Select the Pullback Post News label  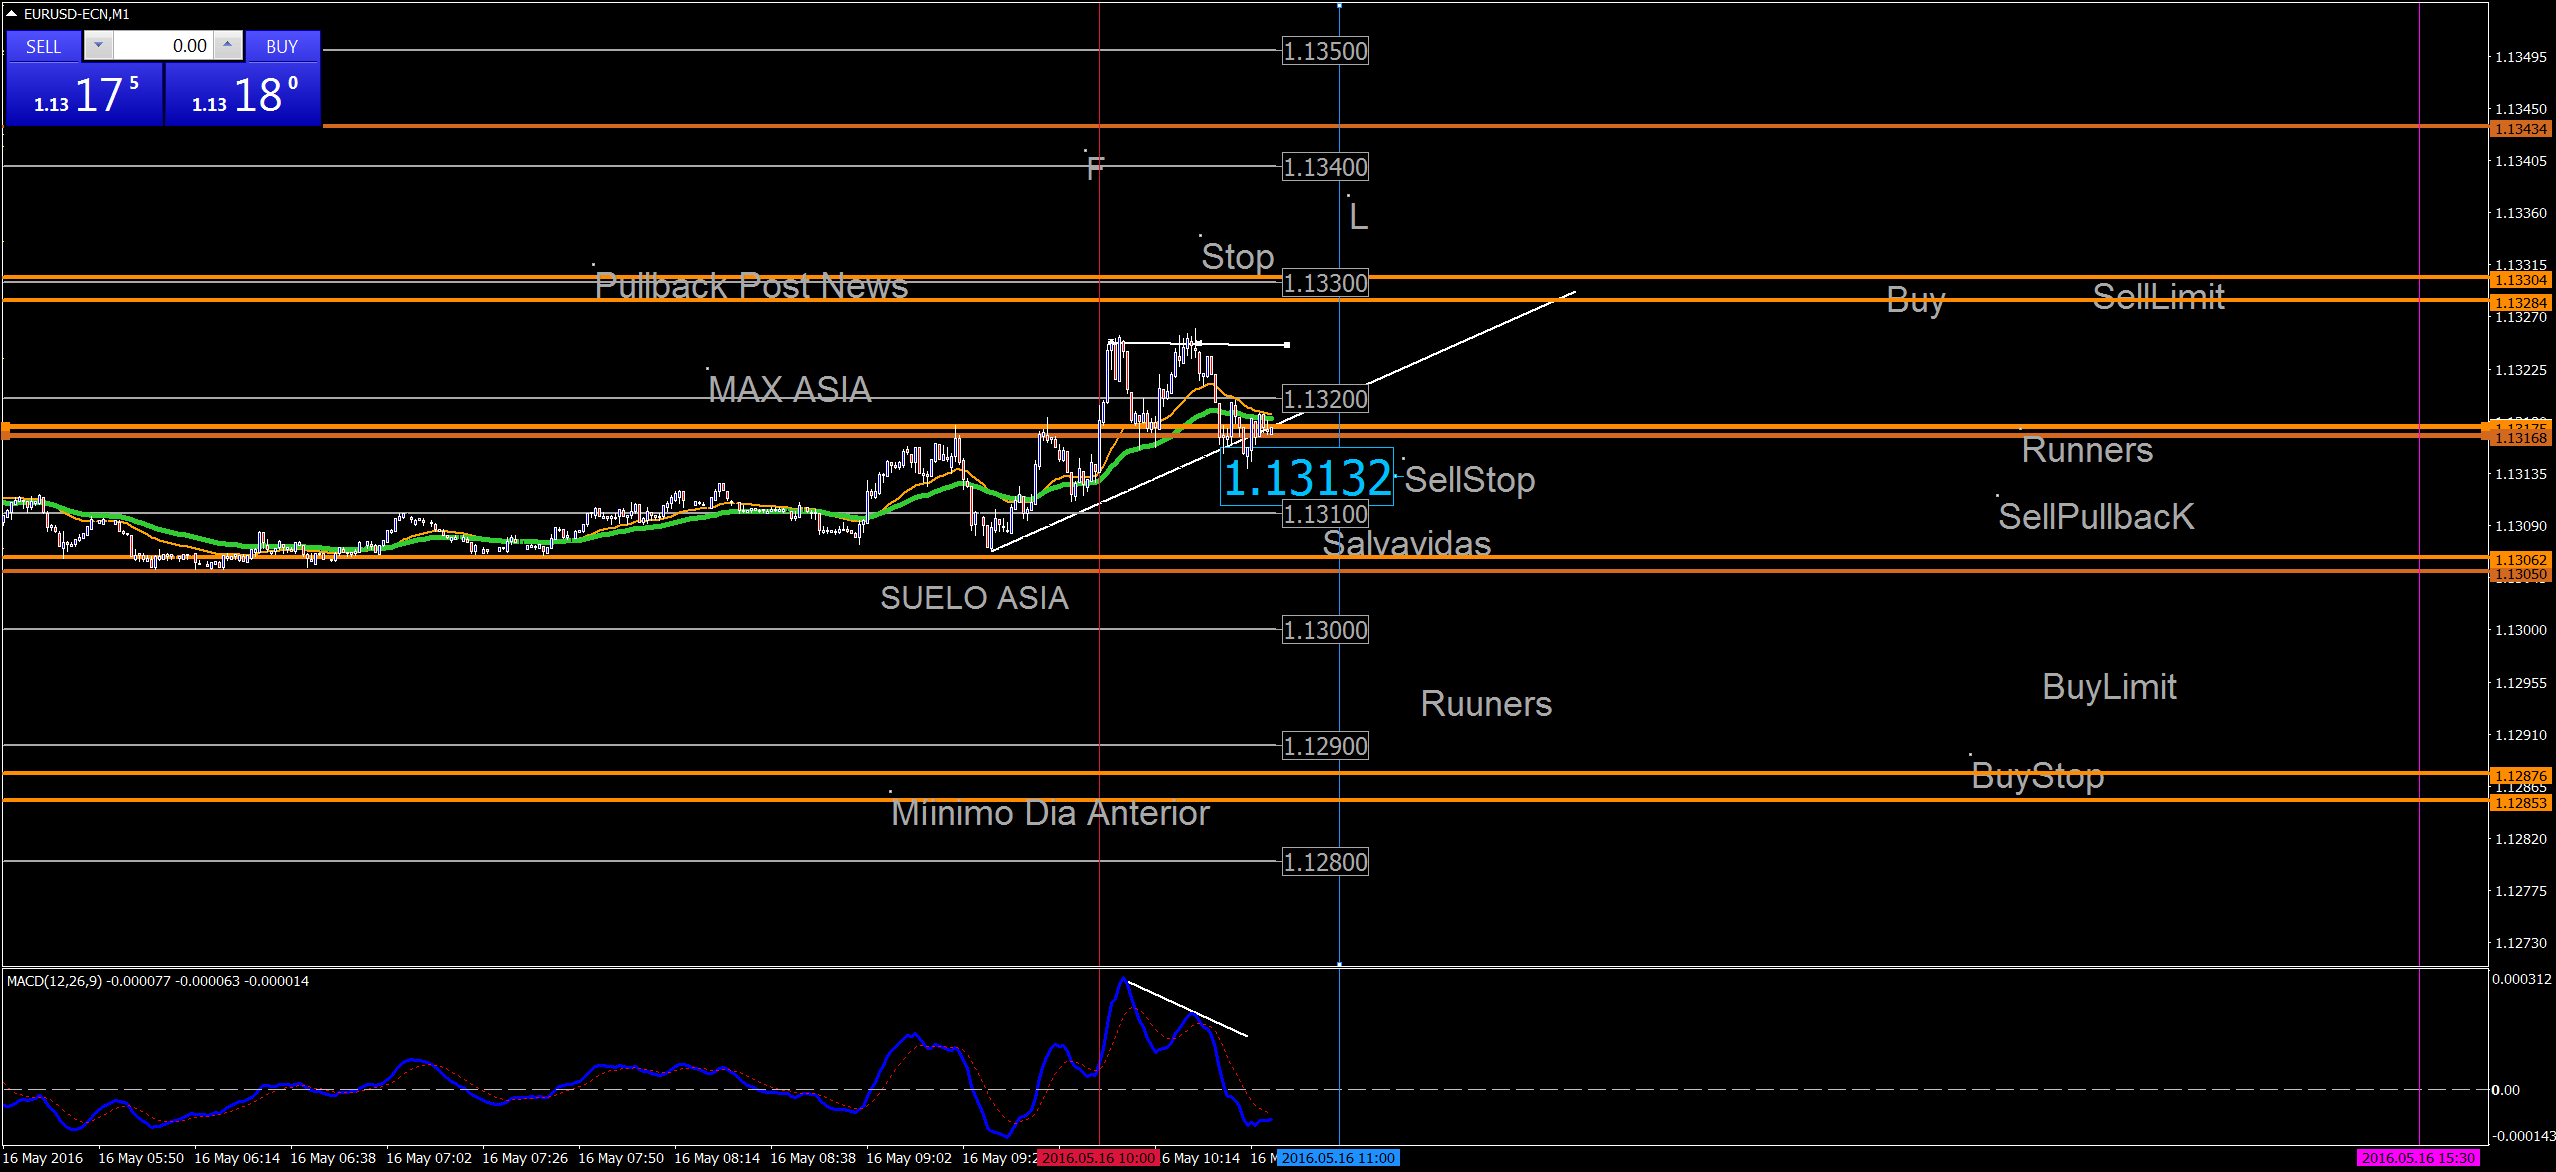tap(751, 286)
